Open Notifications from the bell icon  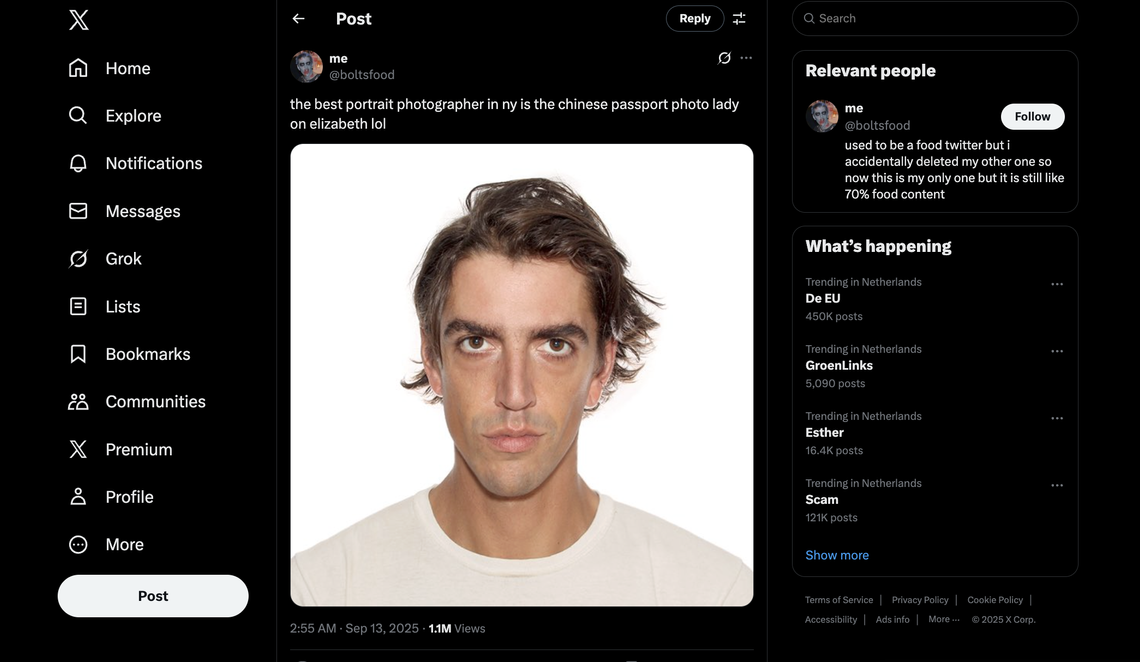[78, 163]
